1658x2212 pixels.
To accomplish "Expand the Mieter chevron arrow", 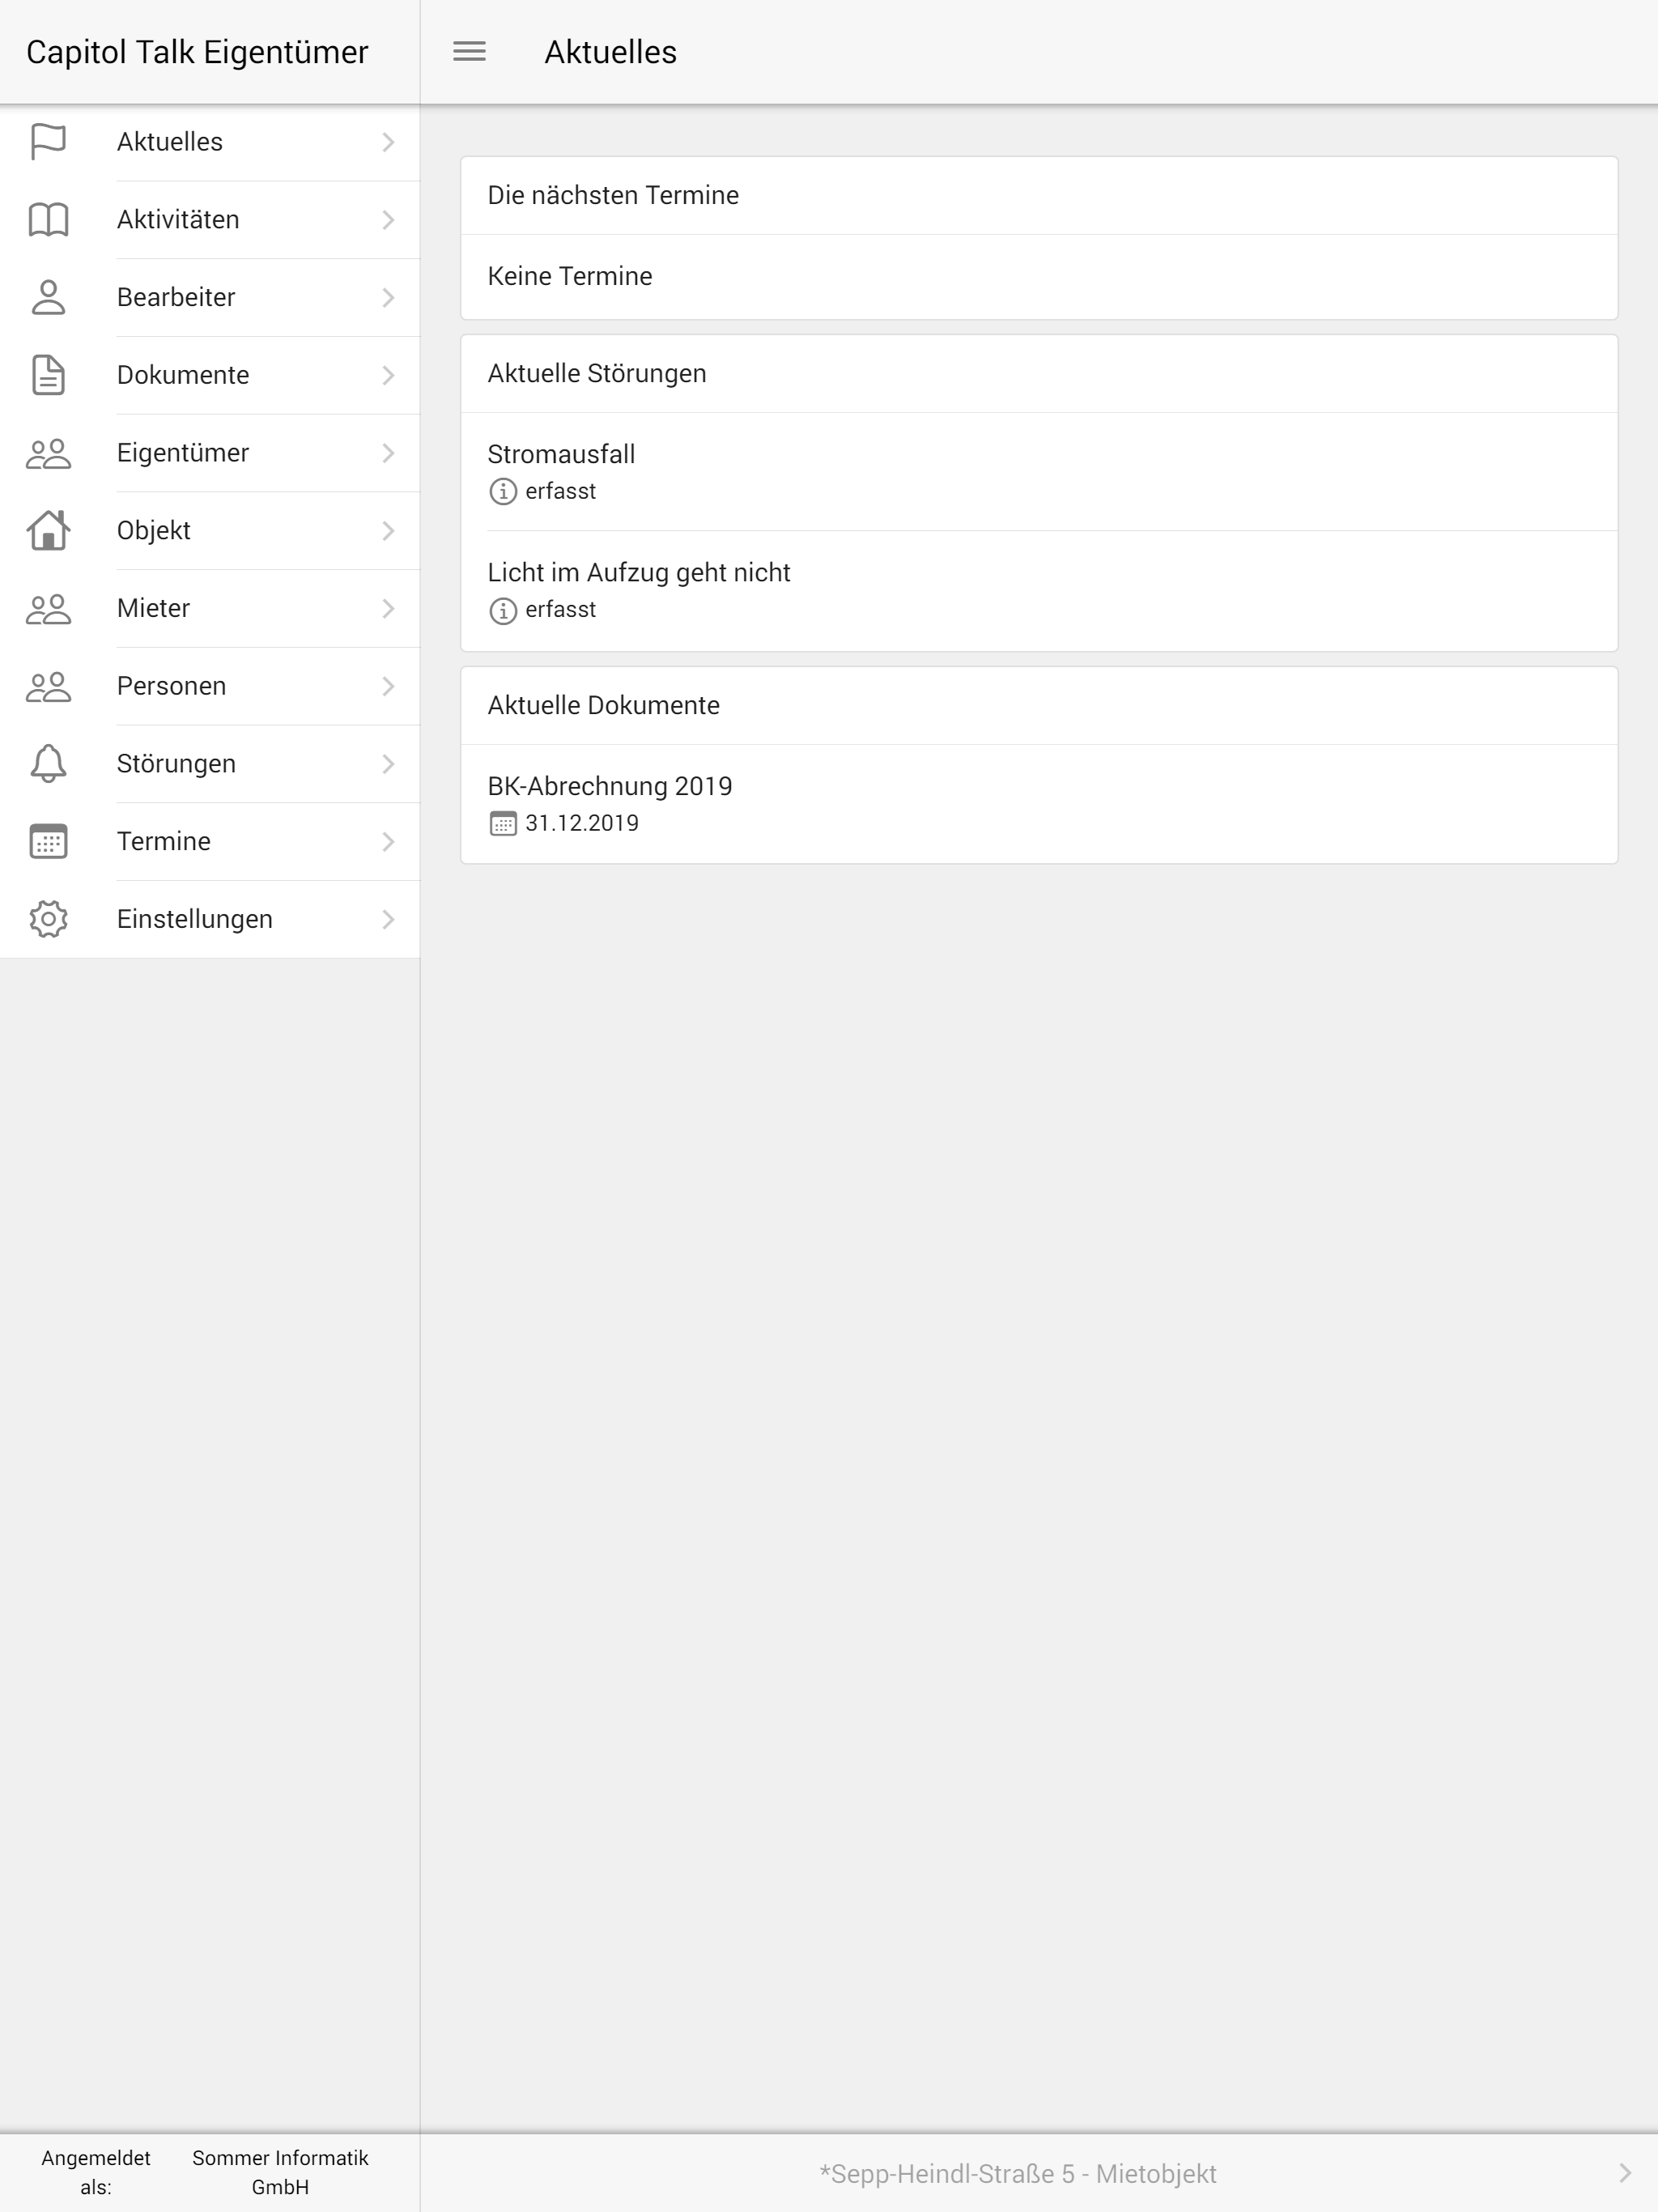I will 389,608.
